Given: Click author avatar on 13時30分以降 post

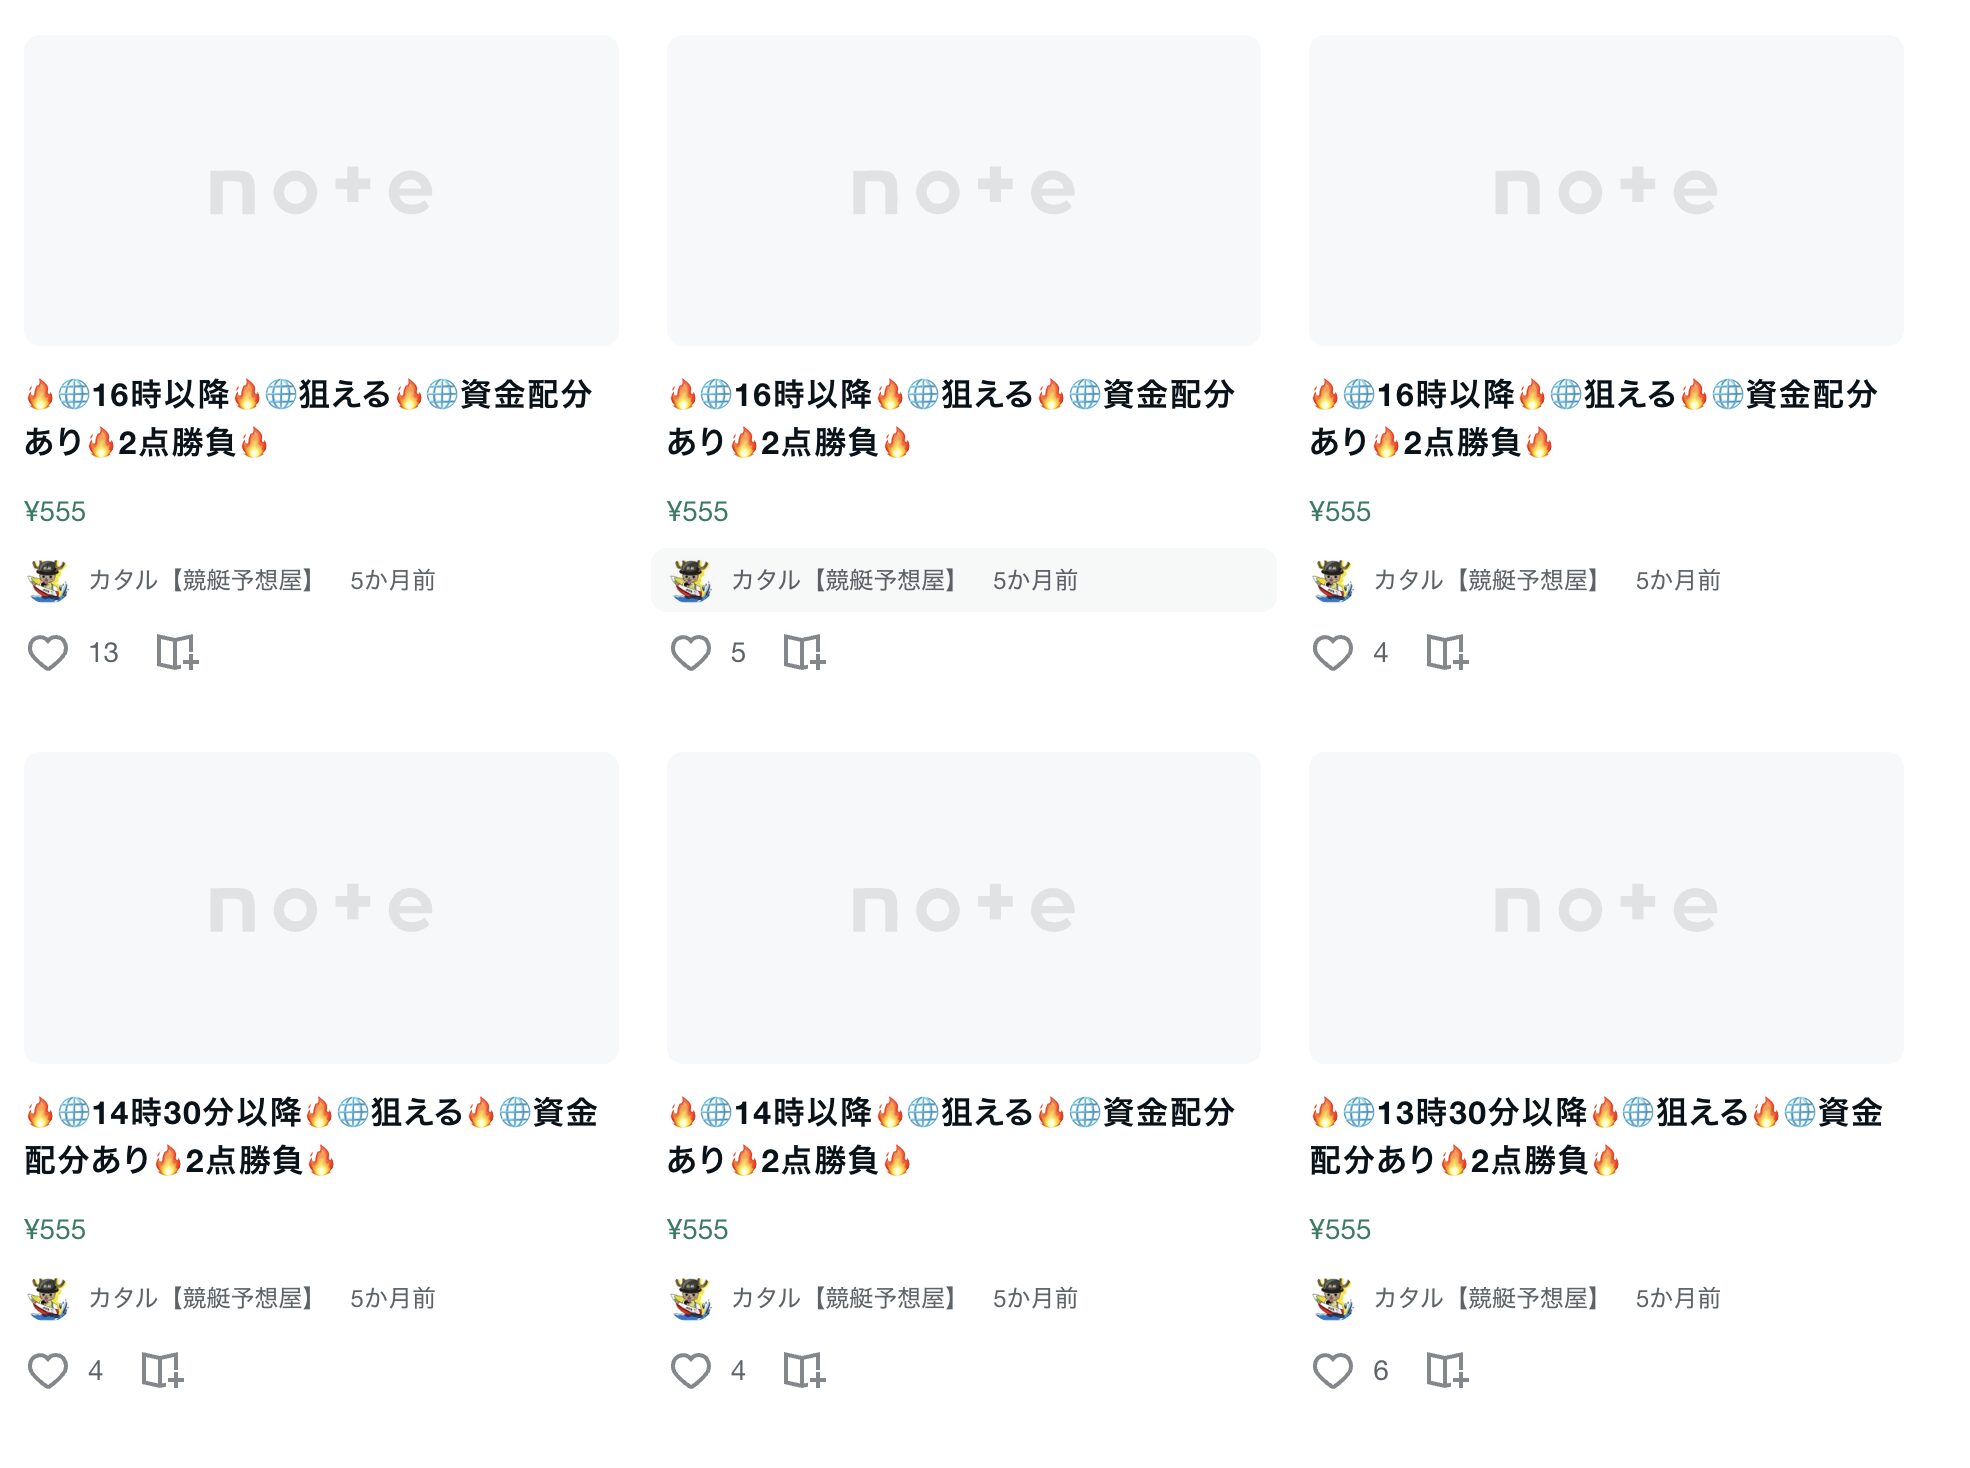Looking at the screenshot, I should 1333,1298.
